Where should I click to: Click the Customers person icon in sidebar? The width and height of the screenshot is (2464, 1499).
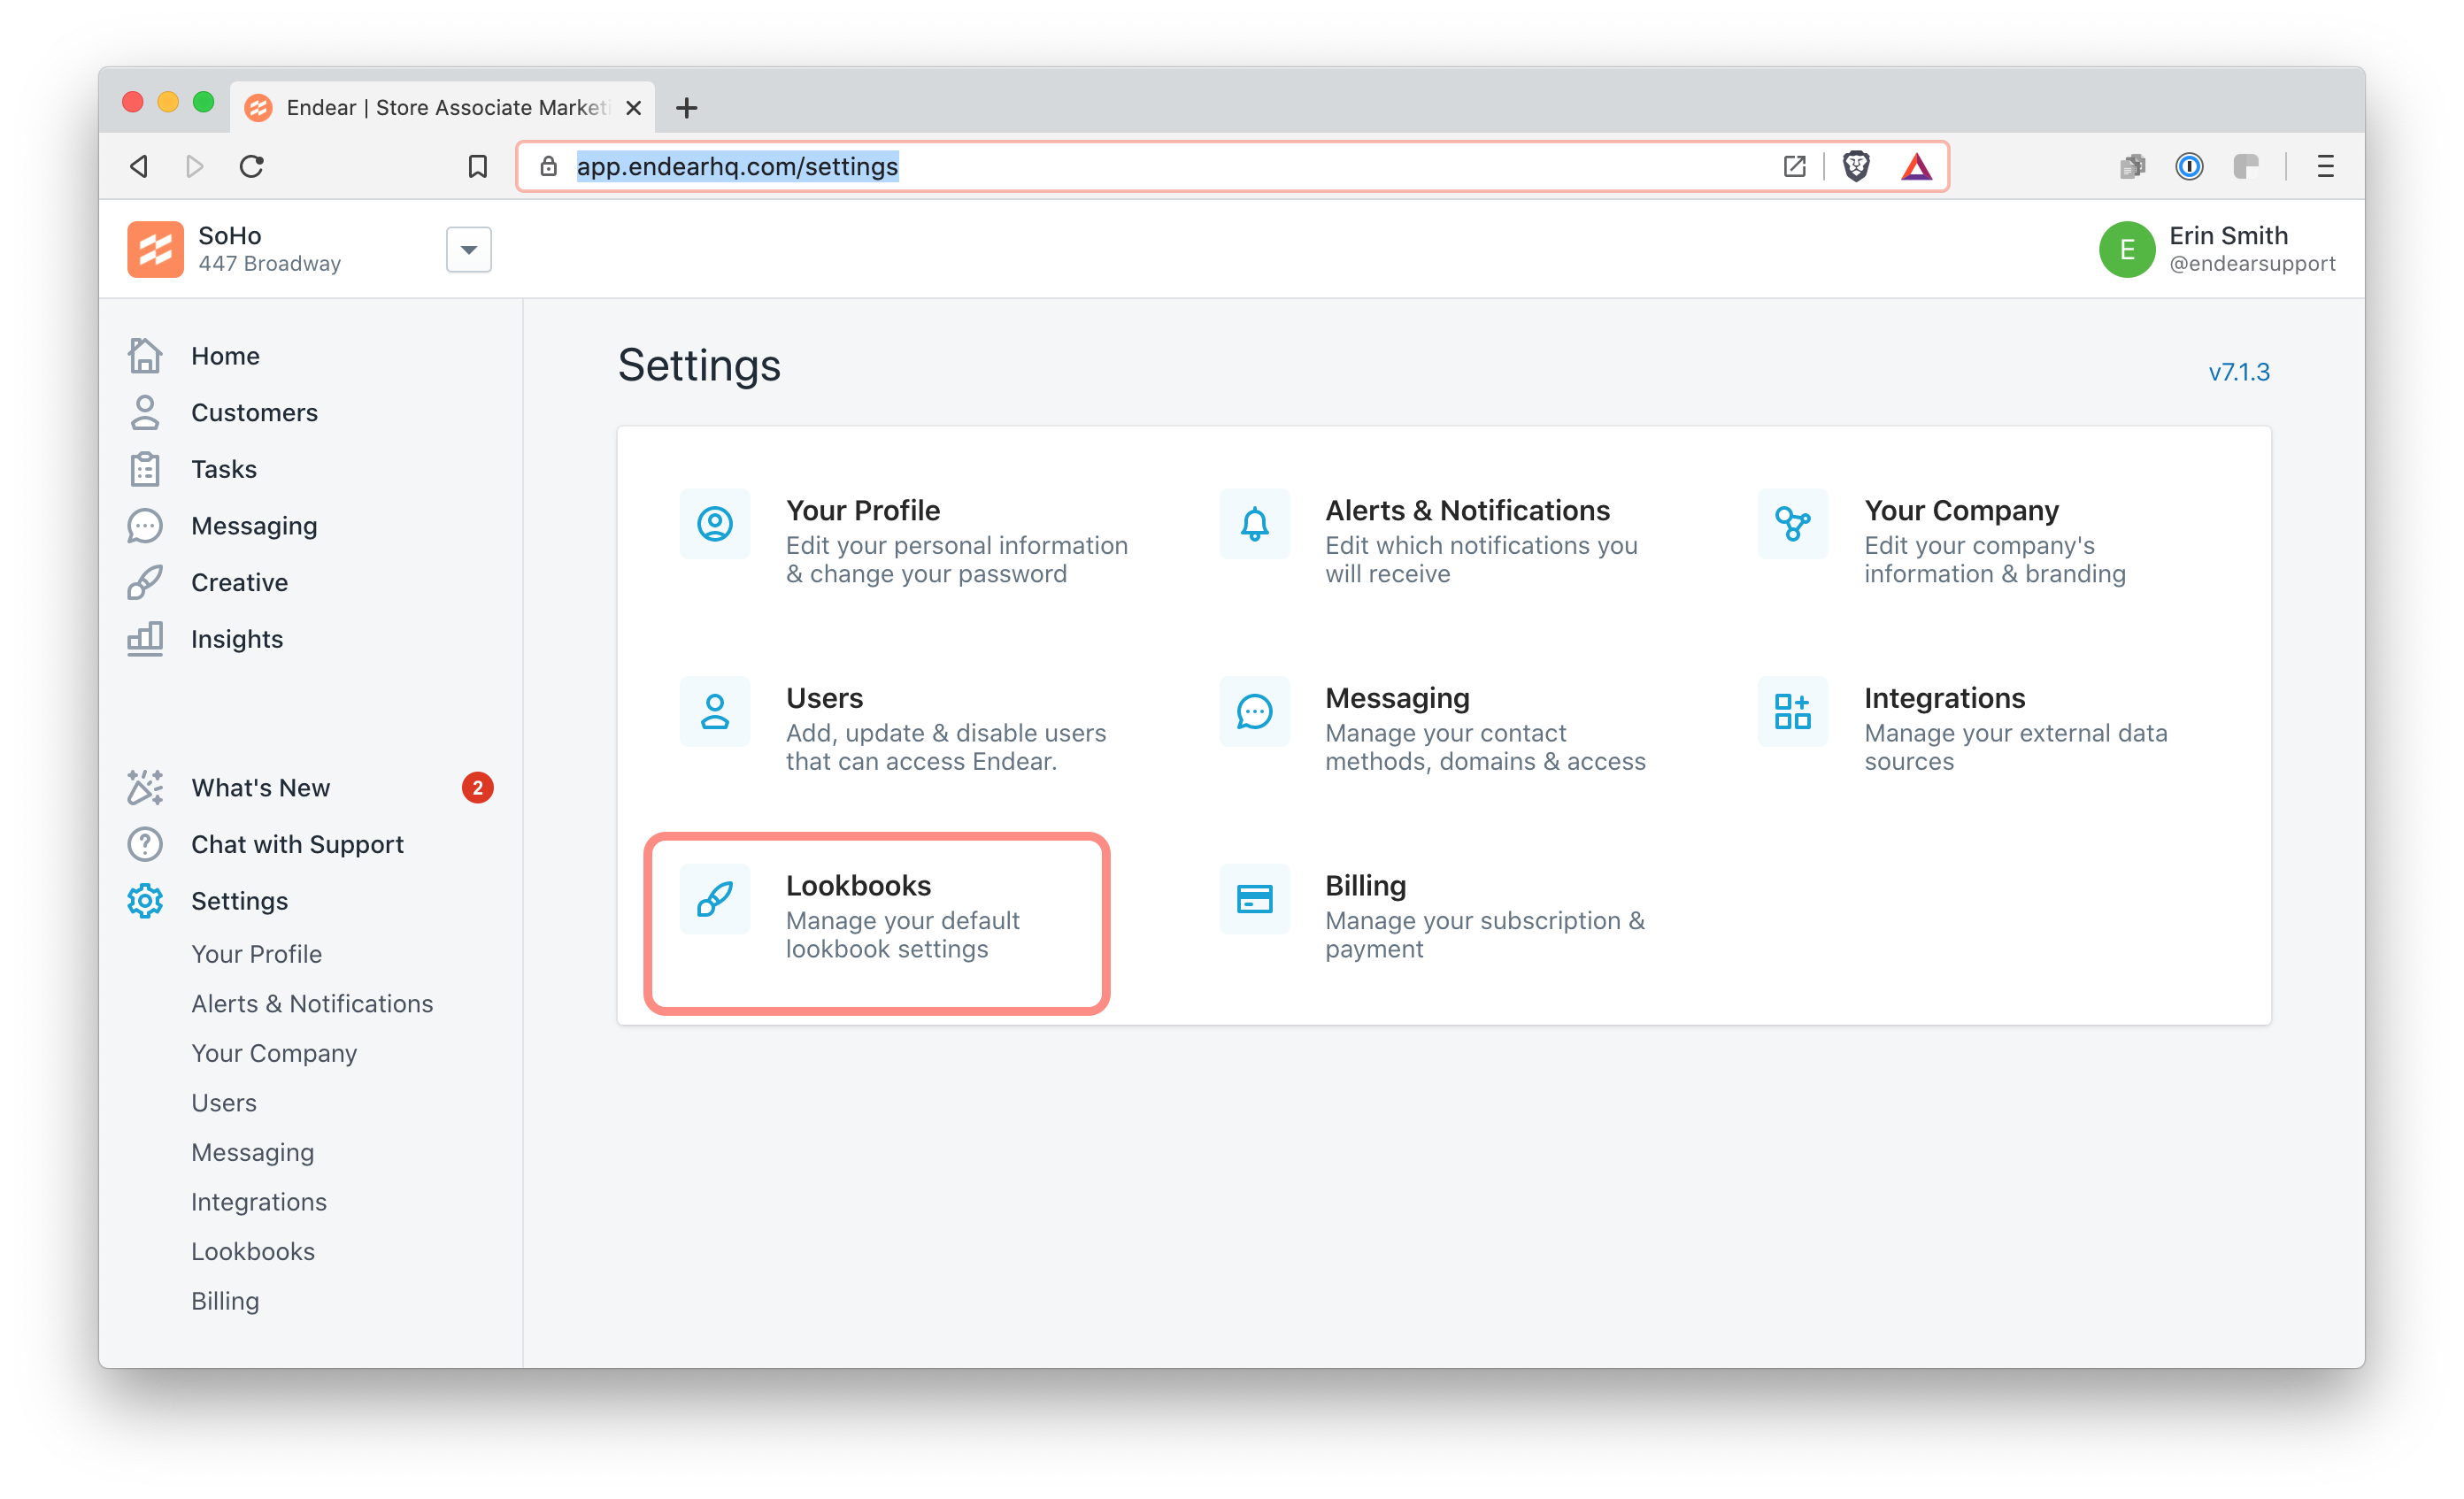click(145, 412)
